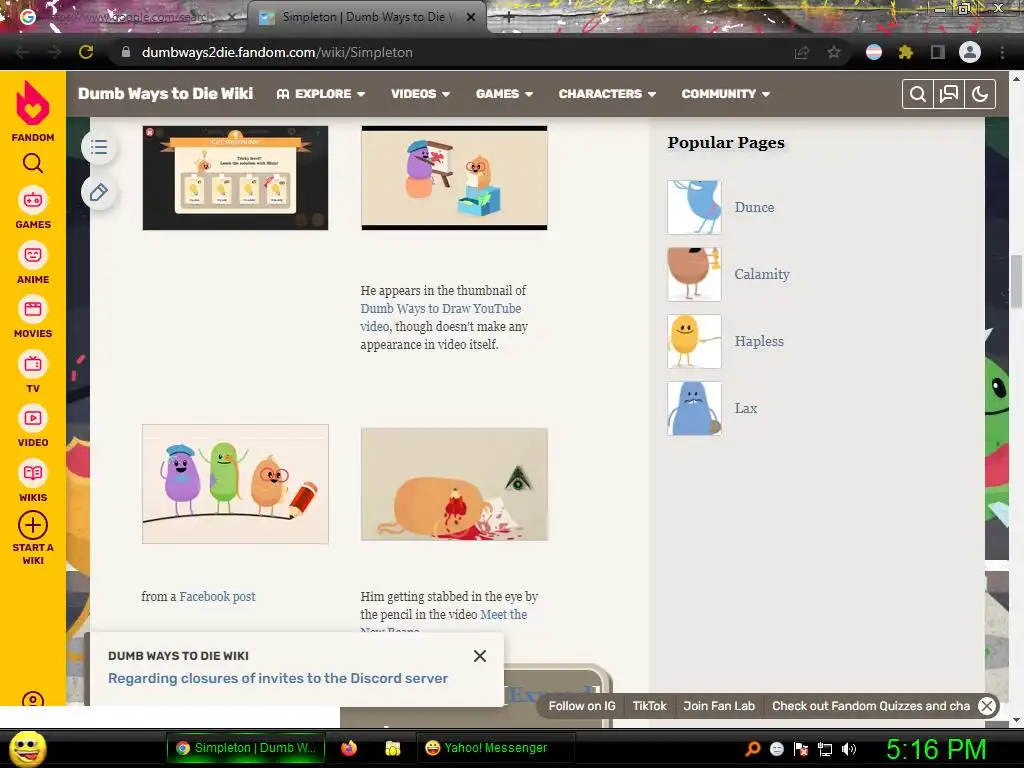Dismiss the Dumb Ways to Die Wiki notification
Screen dimensions: 1024x768
[x=480, y=656]
